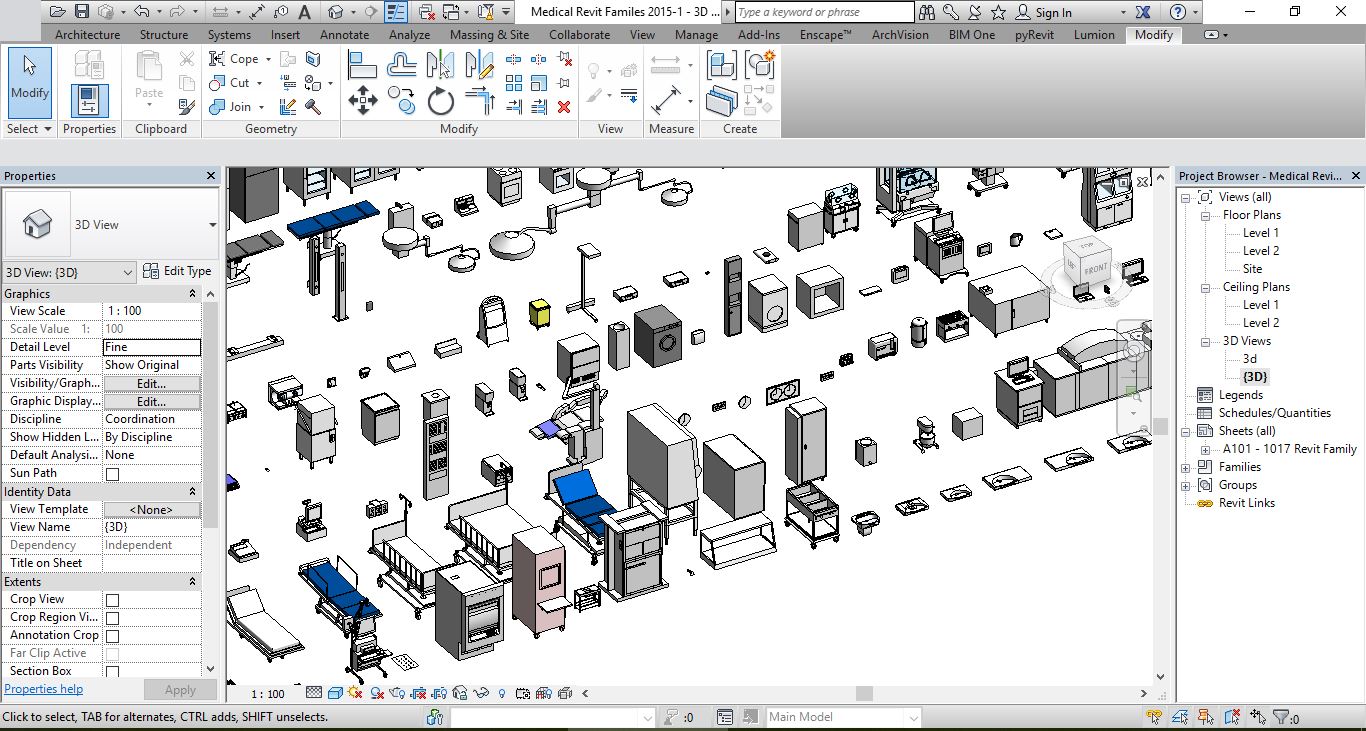Expand the Families node in Project Browser
The height and width of the screenshot is (731, 1366).
pos(1186,467)
